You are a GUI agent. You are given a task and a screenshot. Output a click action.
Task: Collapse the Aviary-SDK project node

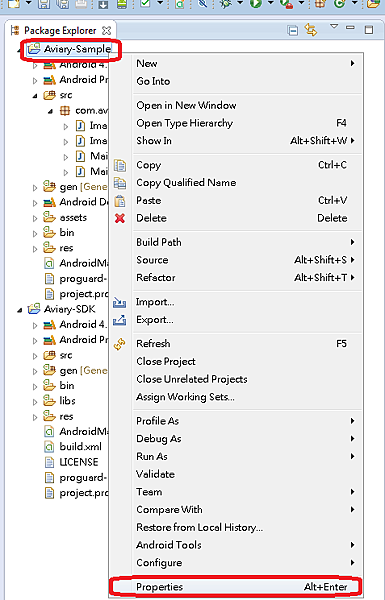(20, 310)
